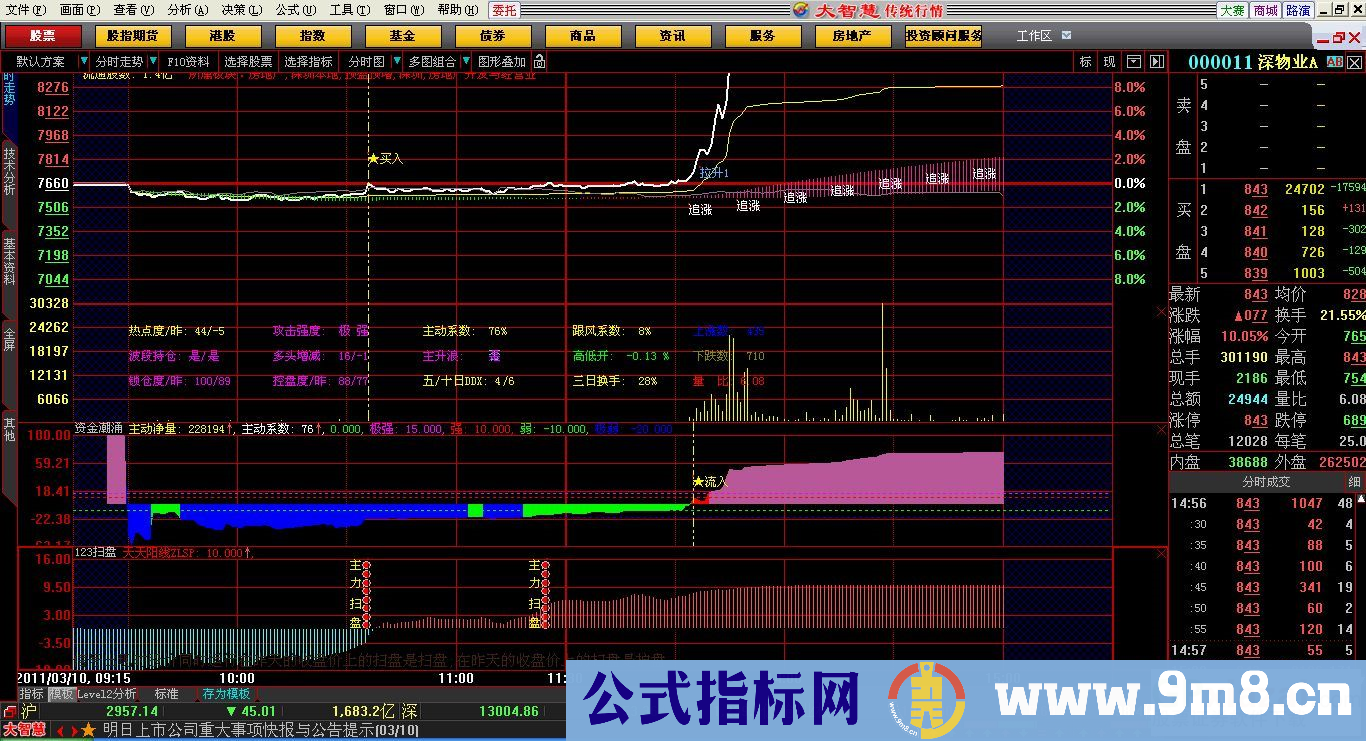
Task: Click the star icon in news ticker
Action: tap(88, 730)
